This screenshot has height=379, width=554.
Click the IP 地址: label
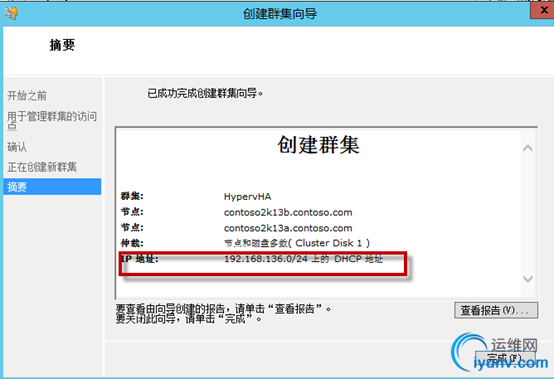pyautogui.click(x=140, y=259)
